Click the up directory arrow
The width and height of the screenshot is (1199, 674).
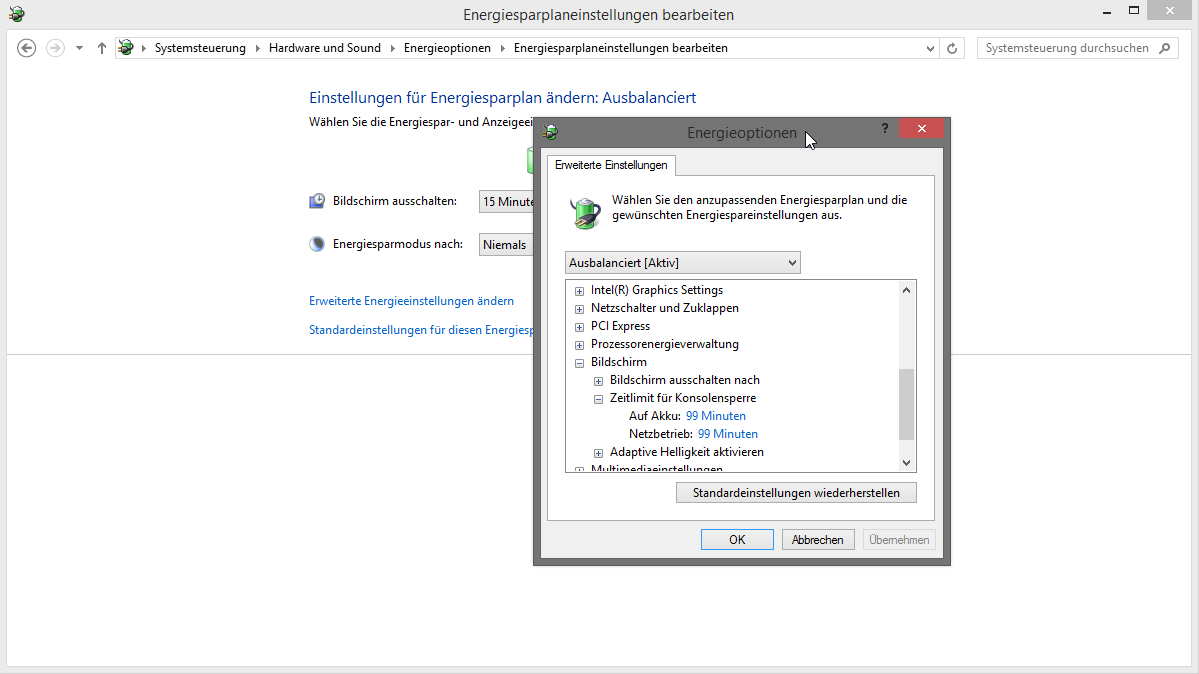click(102, 48)
